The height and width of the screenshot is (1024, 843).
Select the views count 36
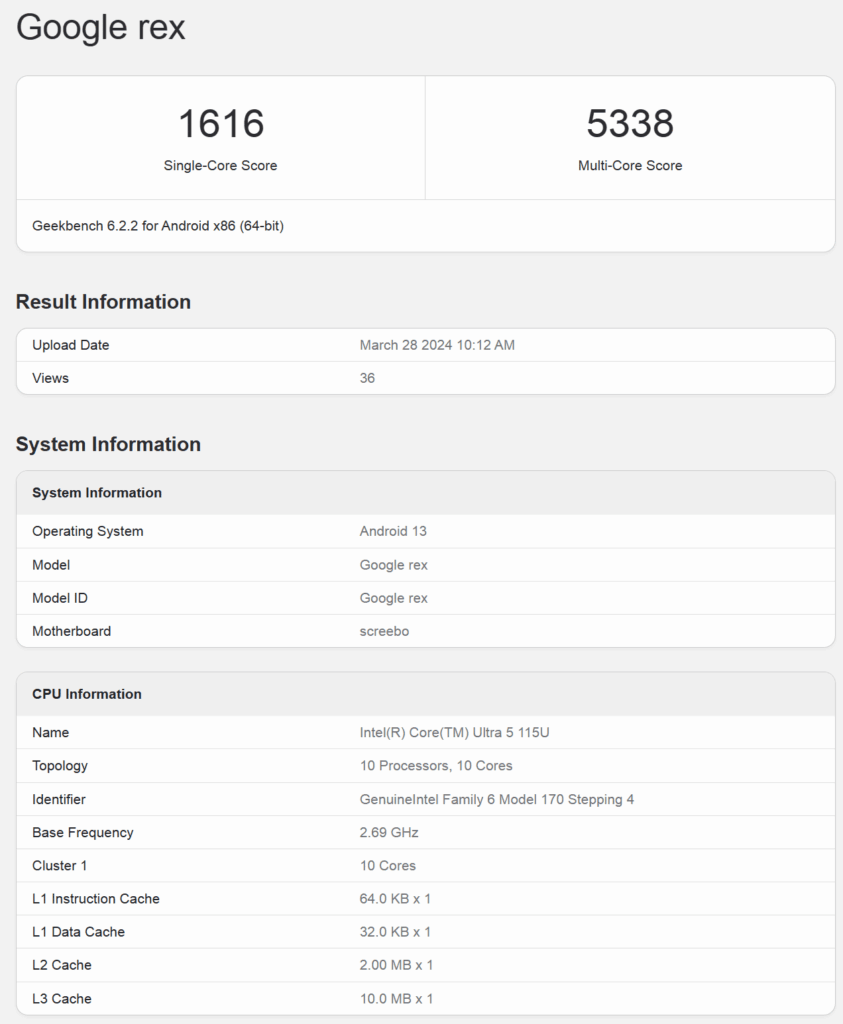click(x=367, y=378)
